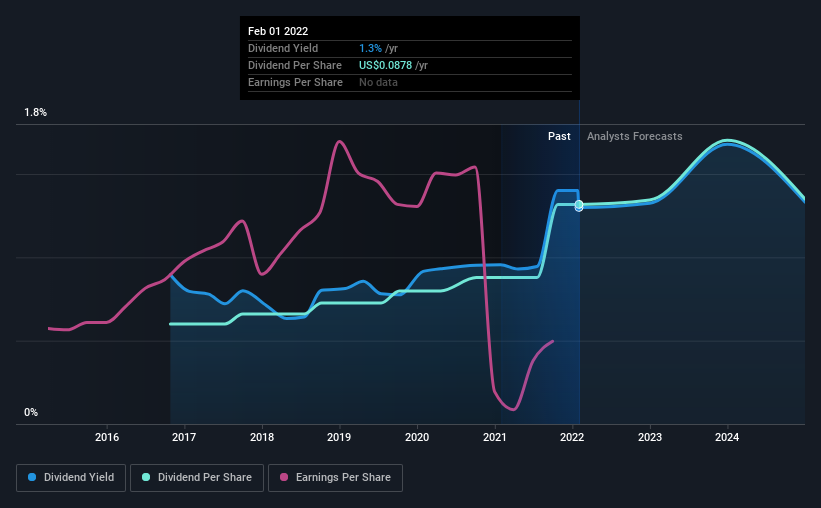Screen dimensions: 821x508
Task: Click the highlighted data point marker at 2022
Action: [x=579, y=205]
